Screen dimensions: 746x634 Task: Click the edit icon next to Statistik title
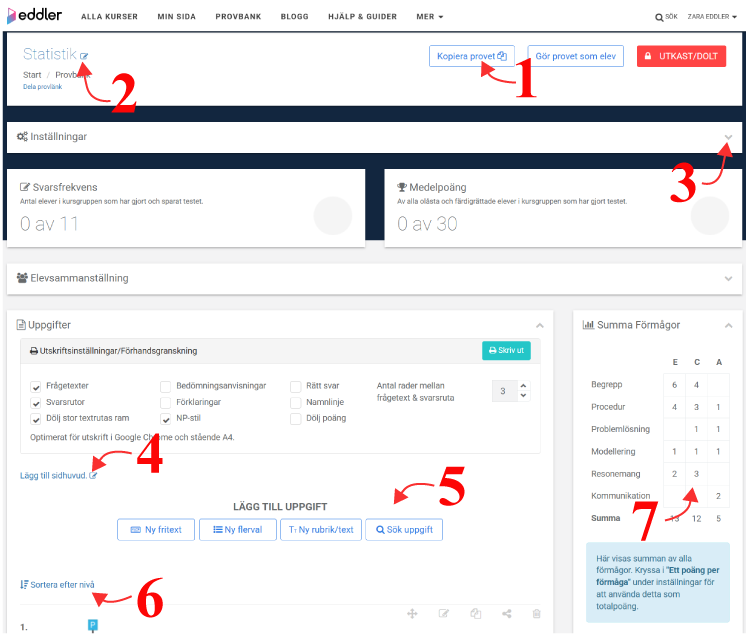point(83,56)
